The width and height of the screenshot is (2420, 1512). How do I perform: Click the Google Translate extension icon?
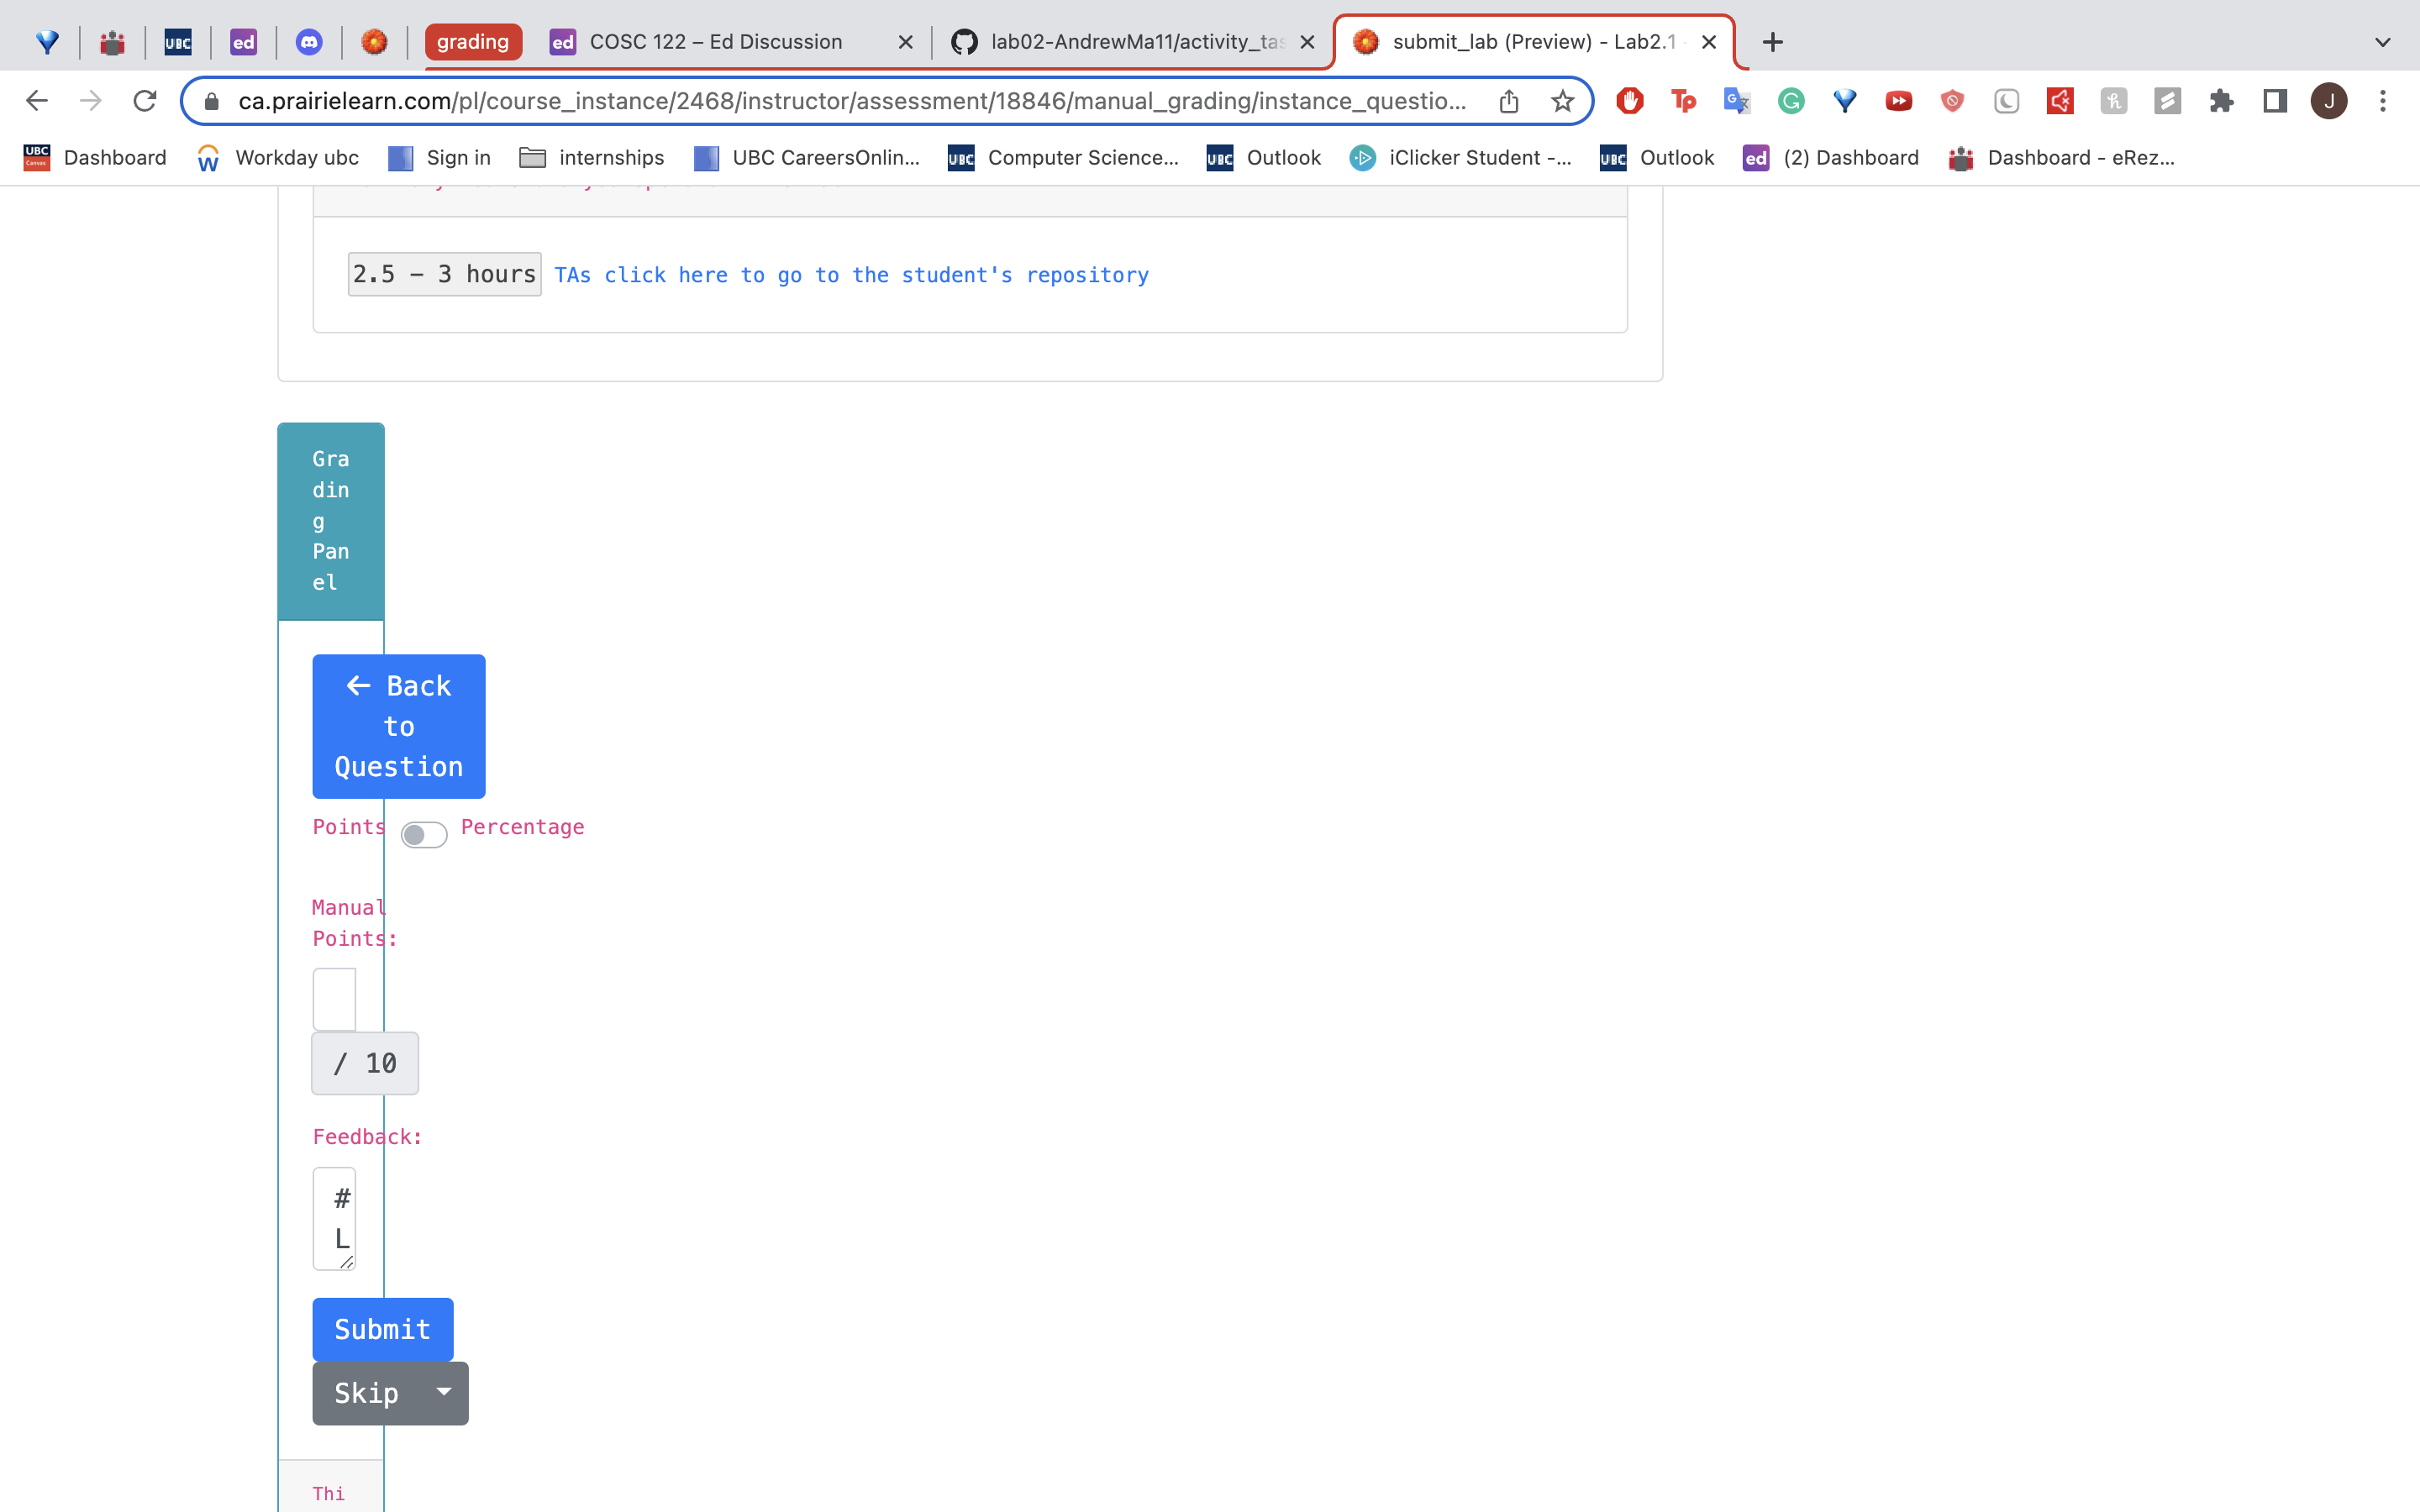(x=1737, y=101)
